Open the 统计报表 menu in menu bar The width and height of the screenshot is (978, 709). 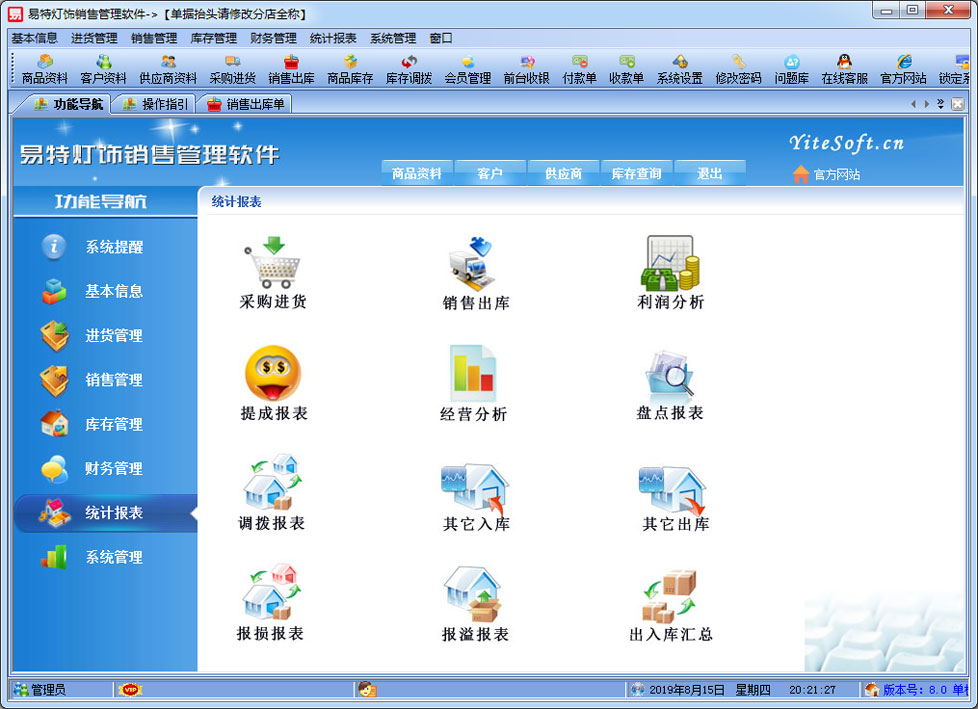(333, 38)
